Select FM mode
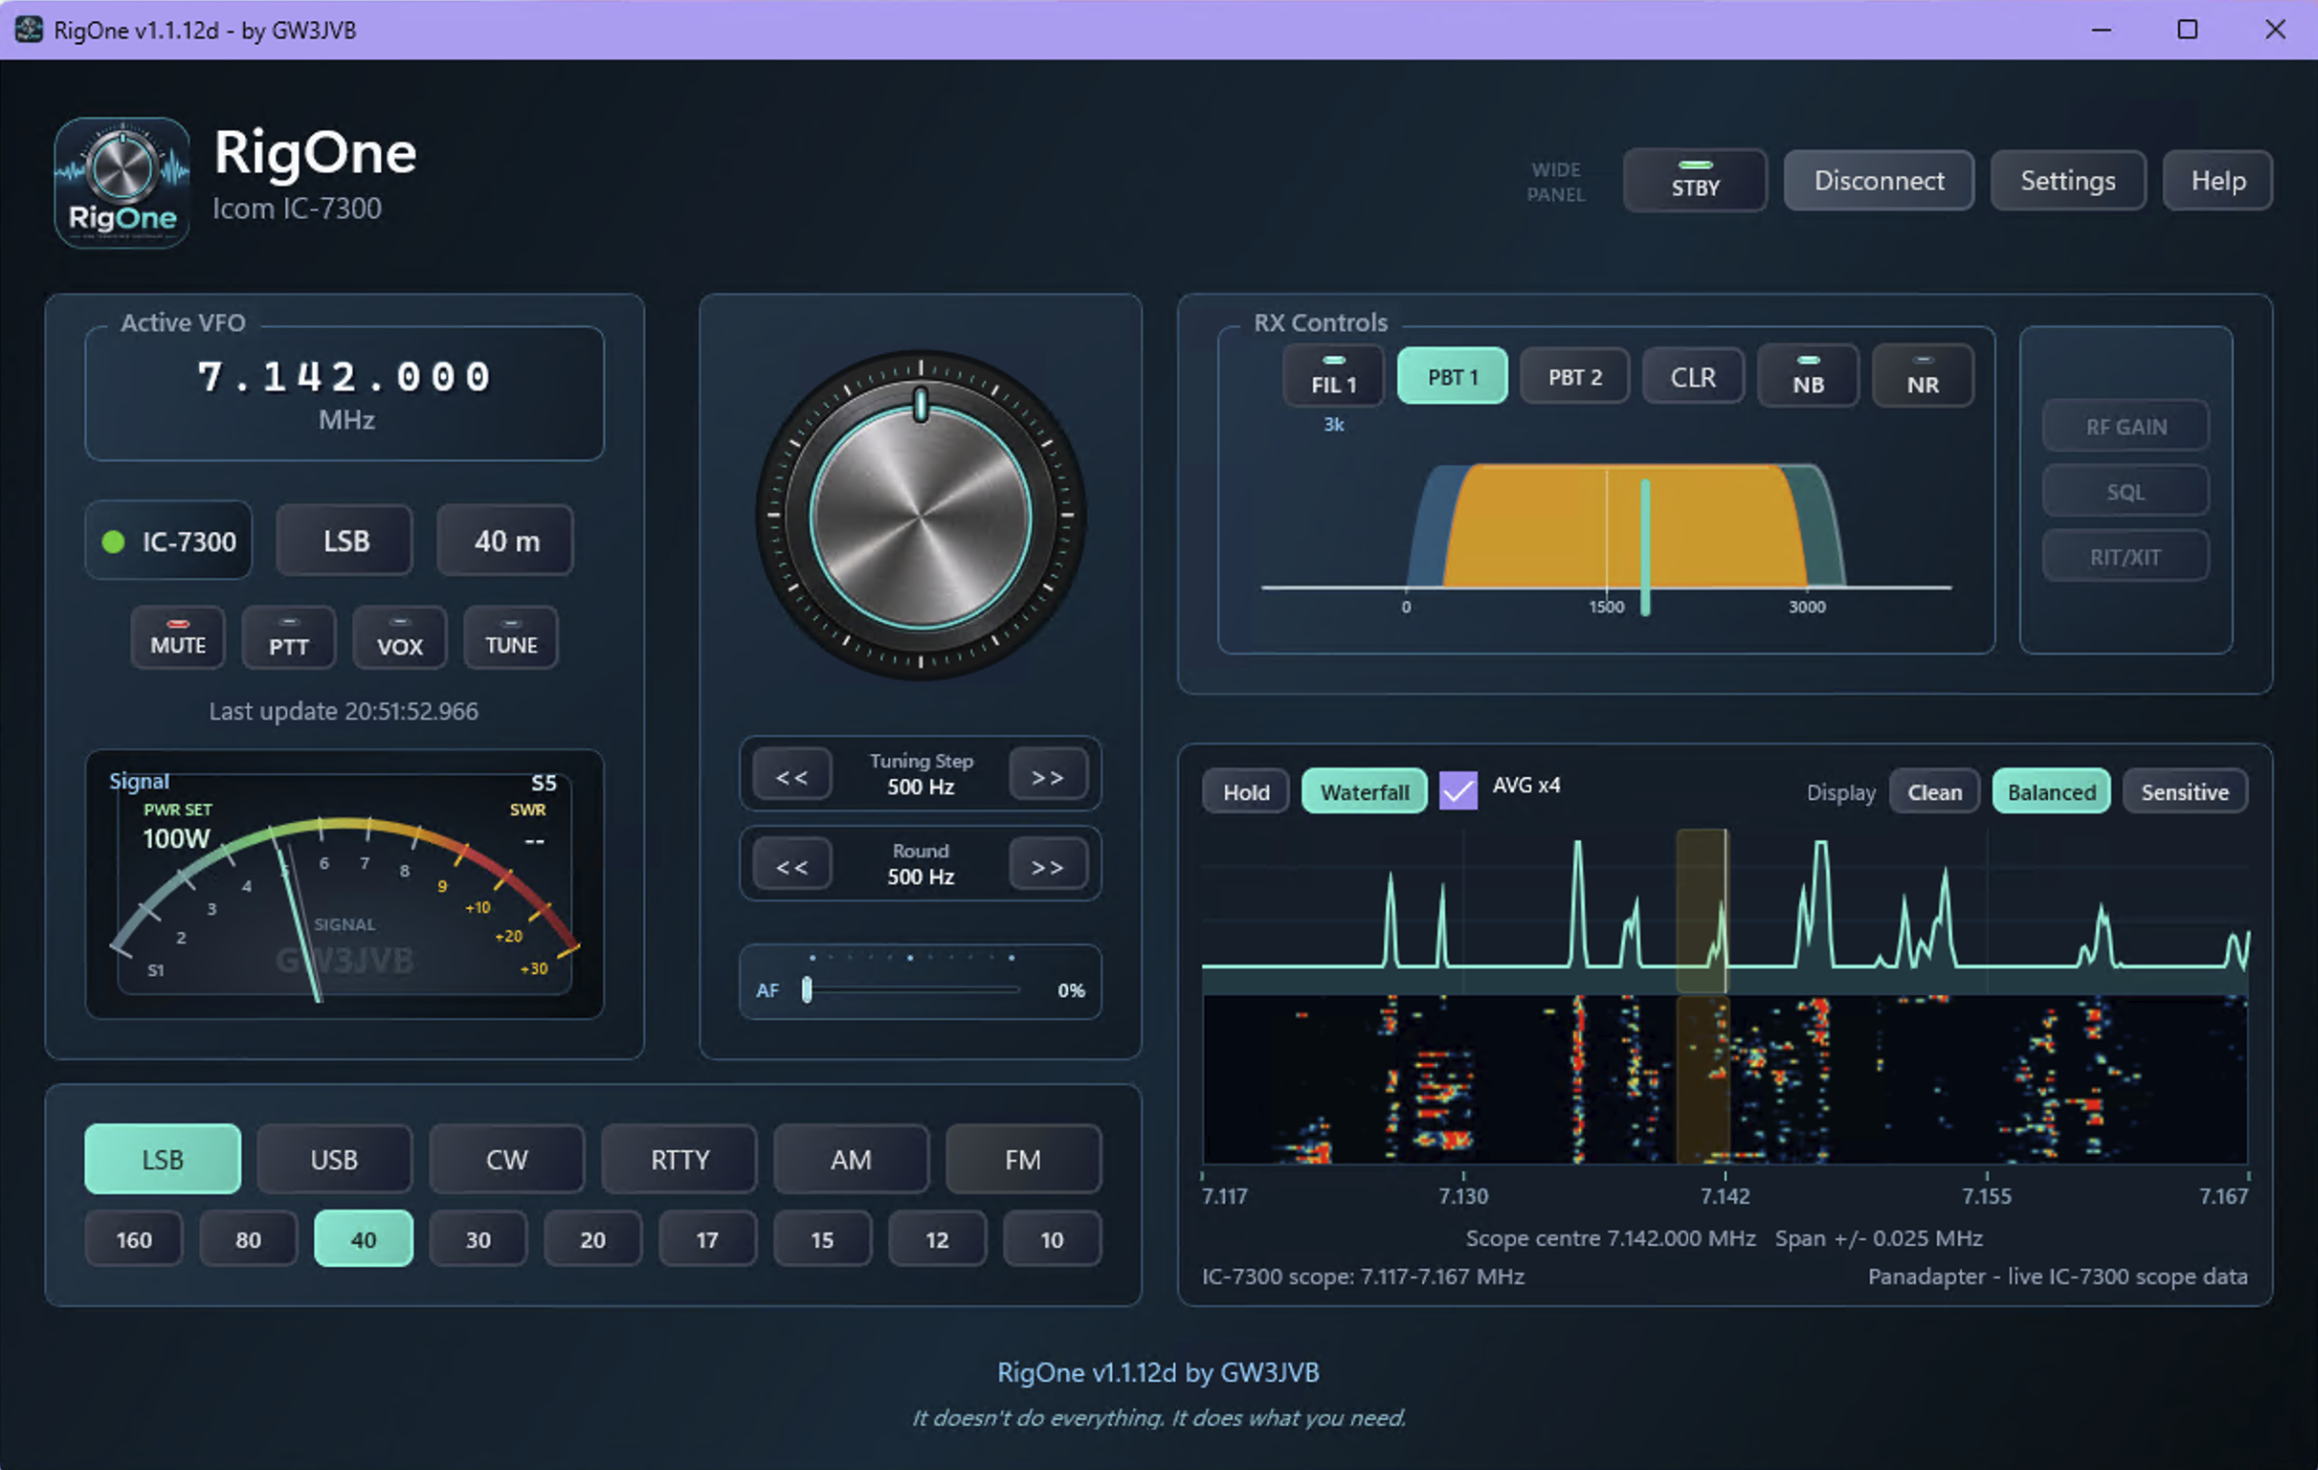 point(1023,1158)
